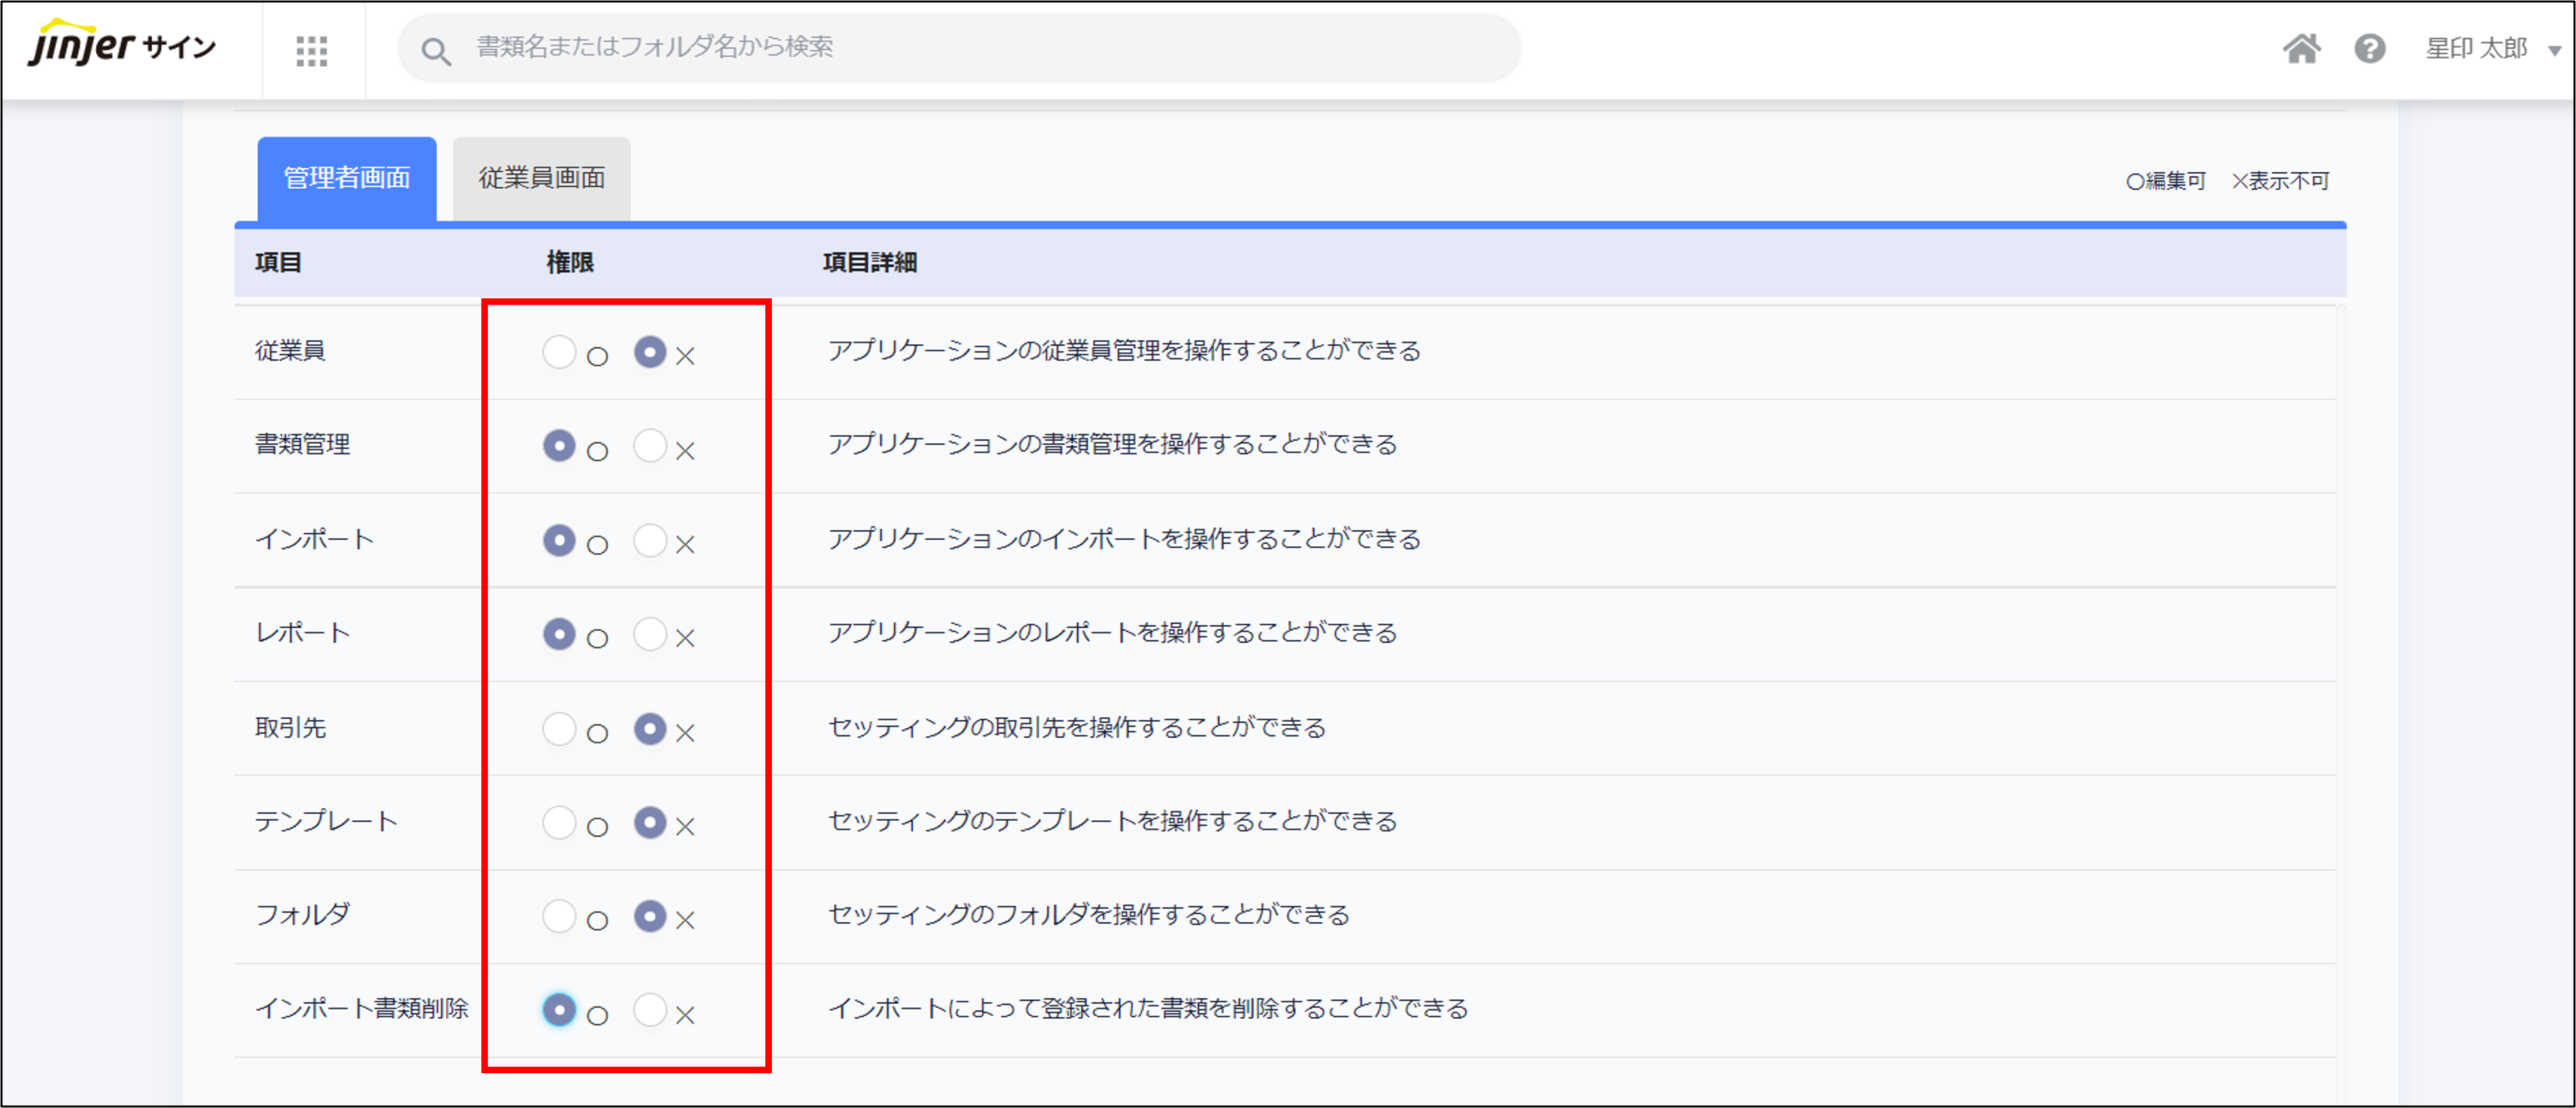This screenshot has height=1108, width=2576.
Task: Open help with question mark icon
Action: [2369, 48]
